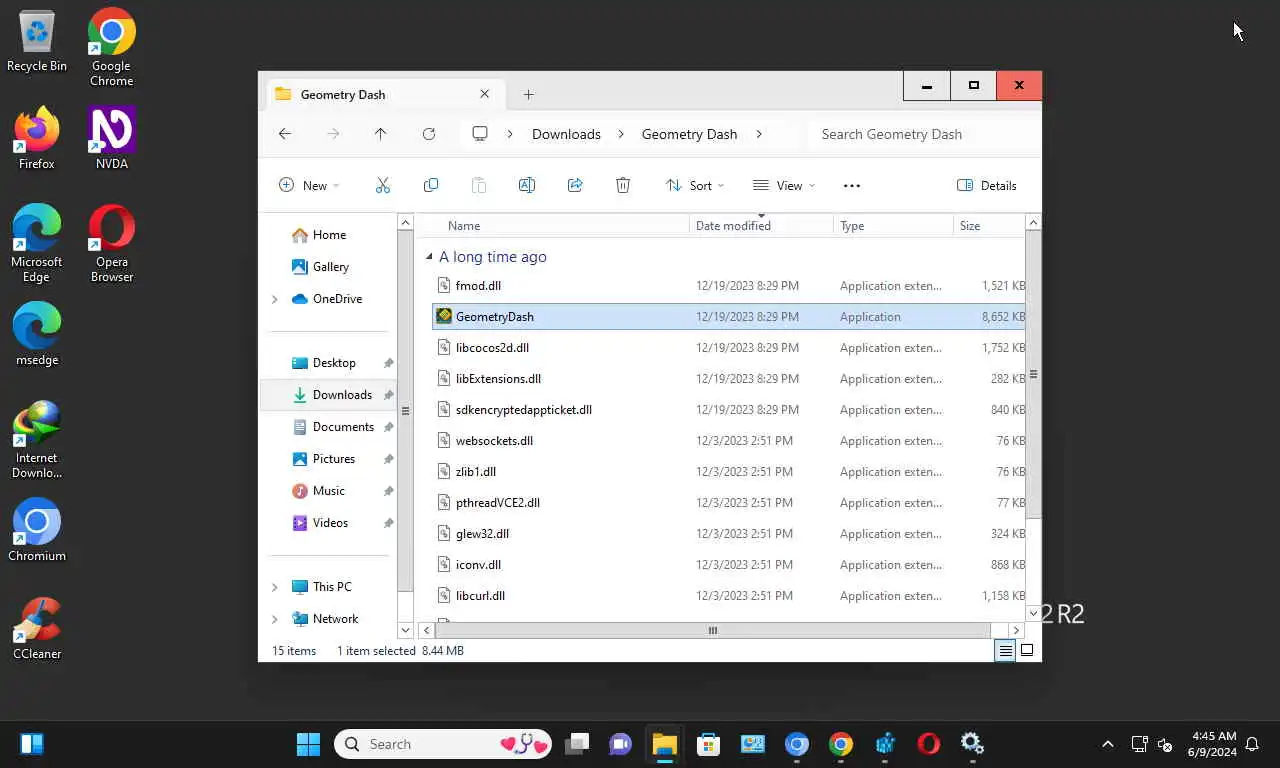Select the fmod.dll file
1280x768 pixels.
point(728,286)
